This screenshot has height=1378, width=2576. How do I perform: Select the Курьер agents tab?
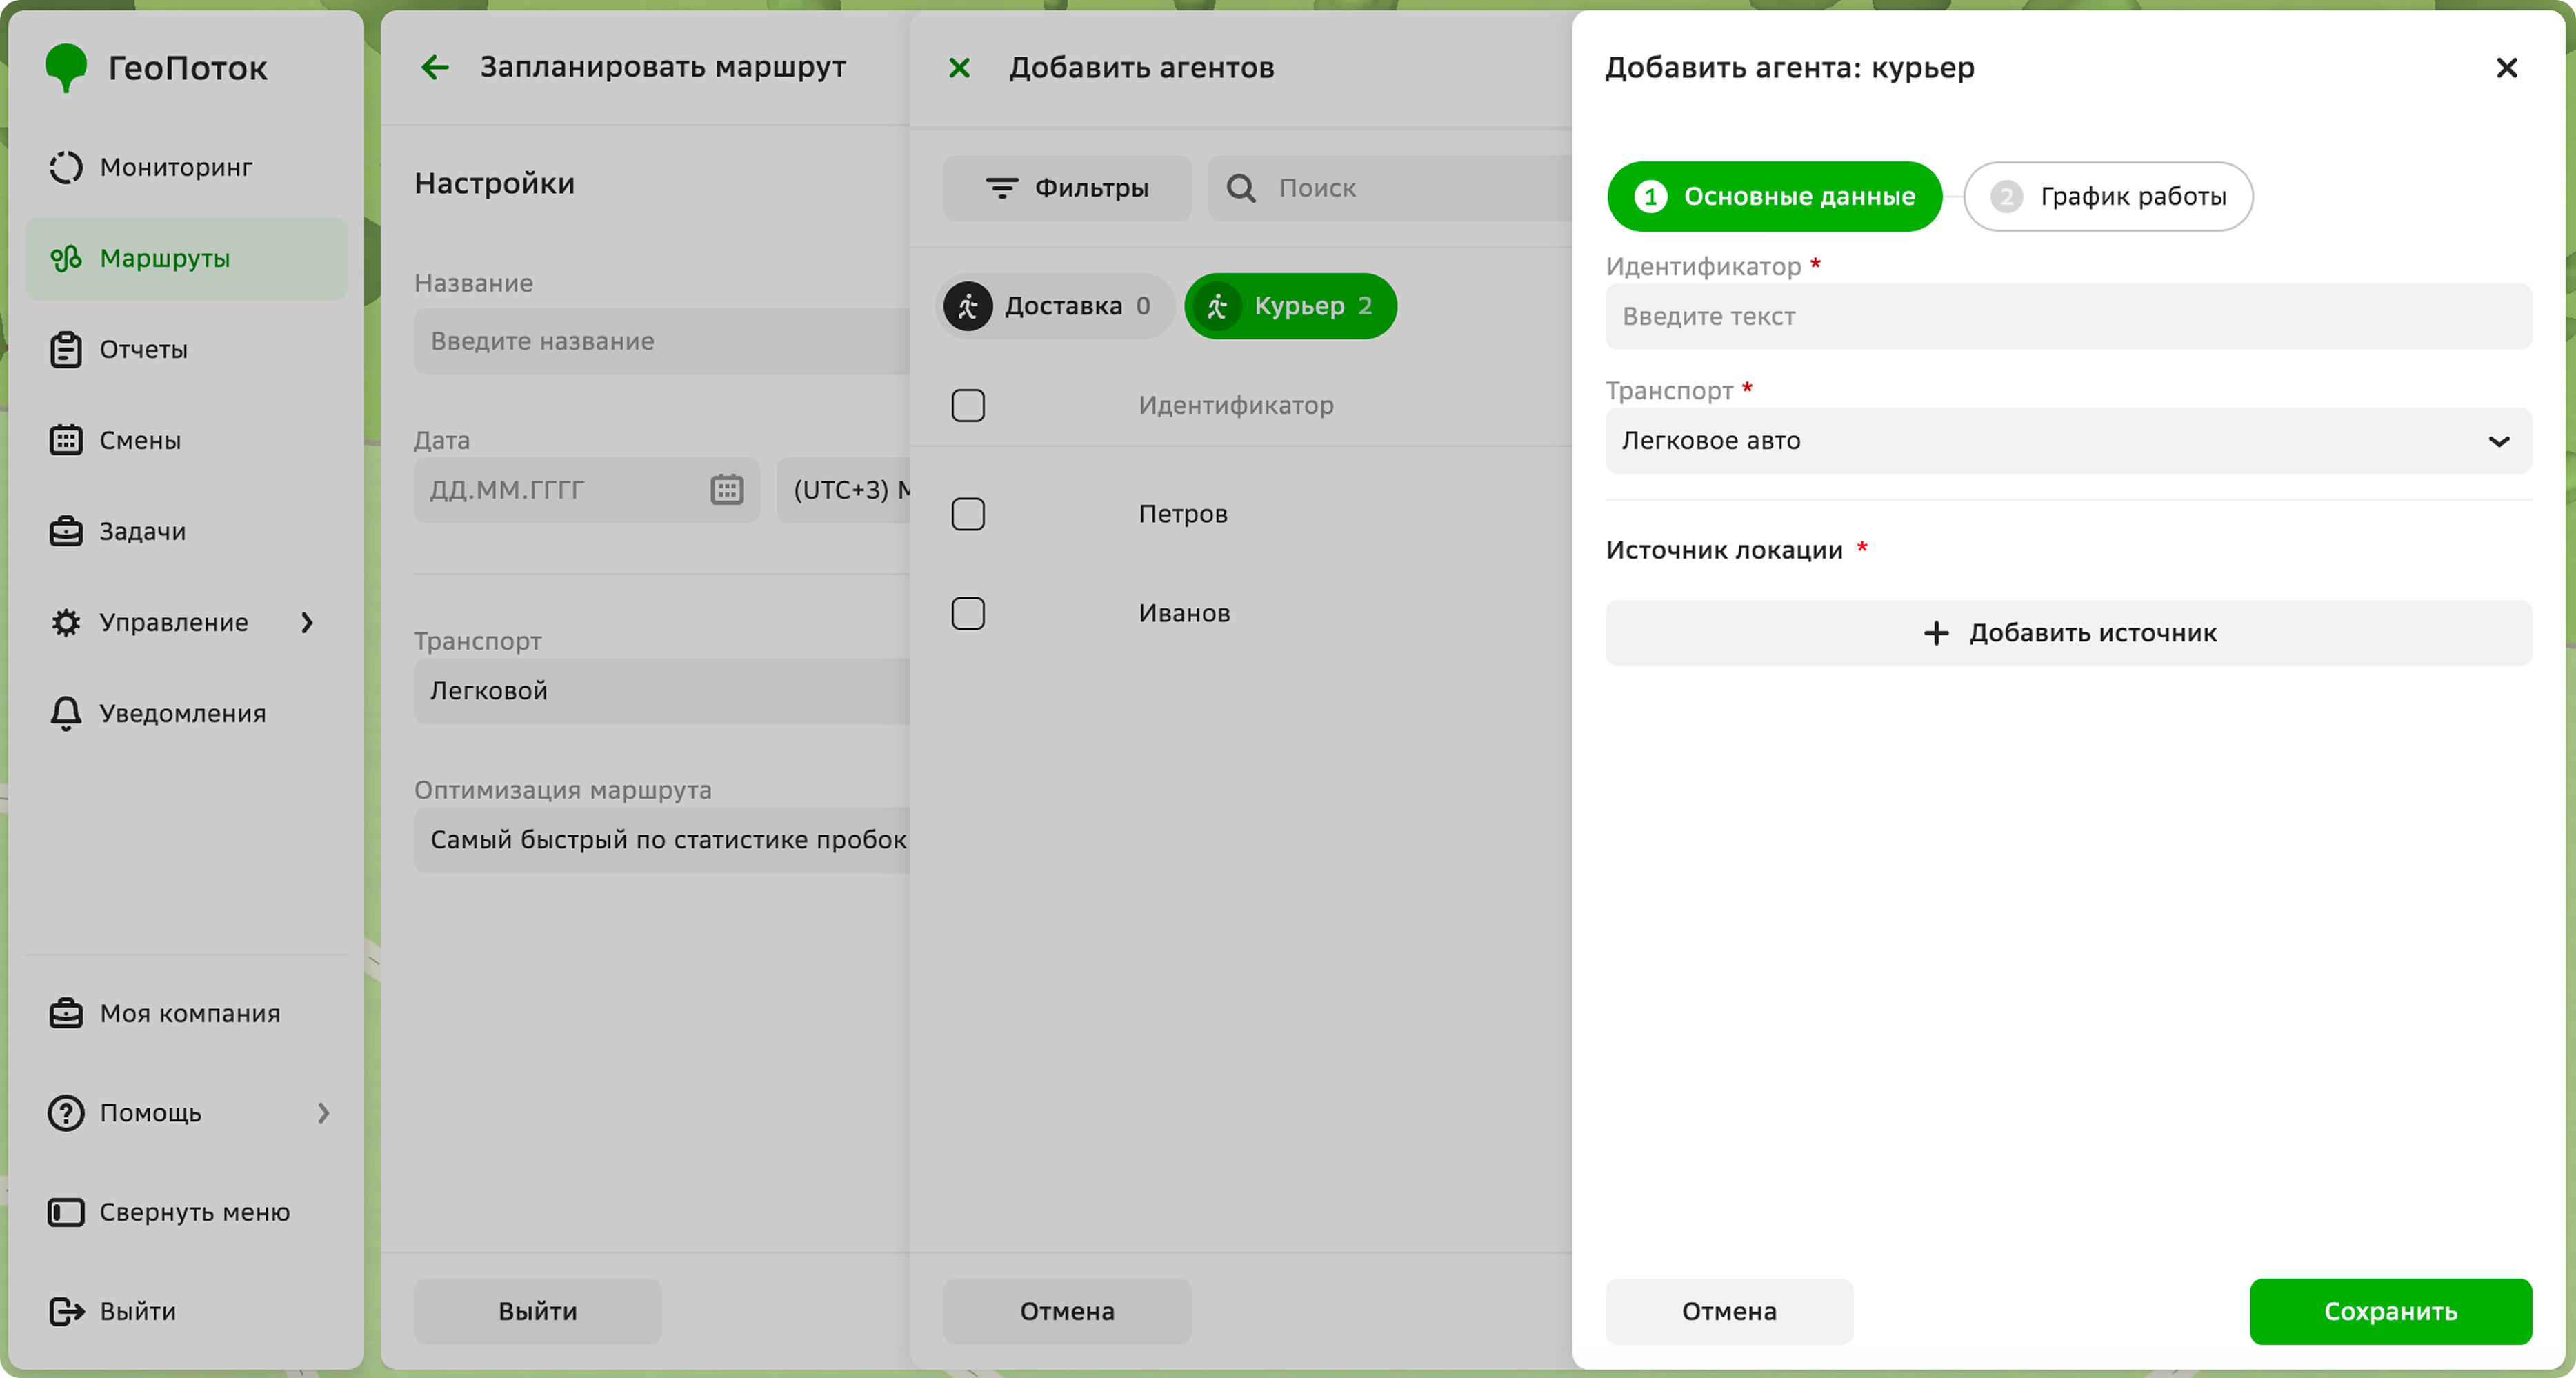1290,306
